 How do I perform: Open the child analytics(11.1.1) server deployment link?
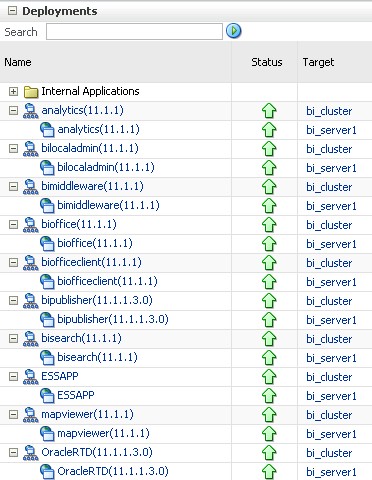click(x=98, y=129)
